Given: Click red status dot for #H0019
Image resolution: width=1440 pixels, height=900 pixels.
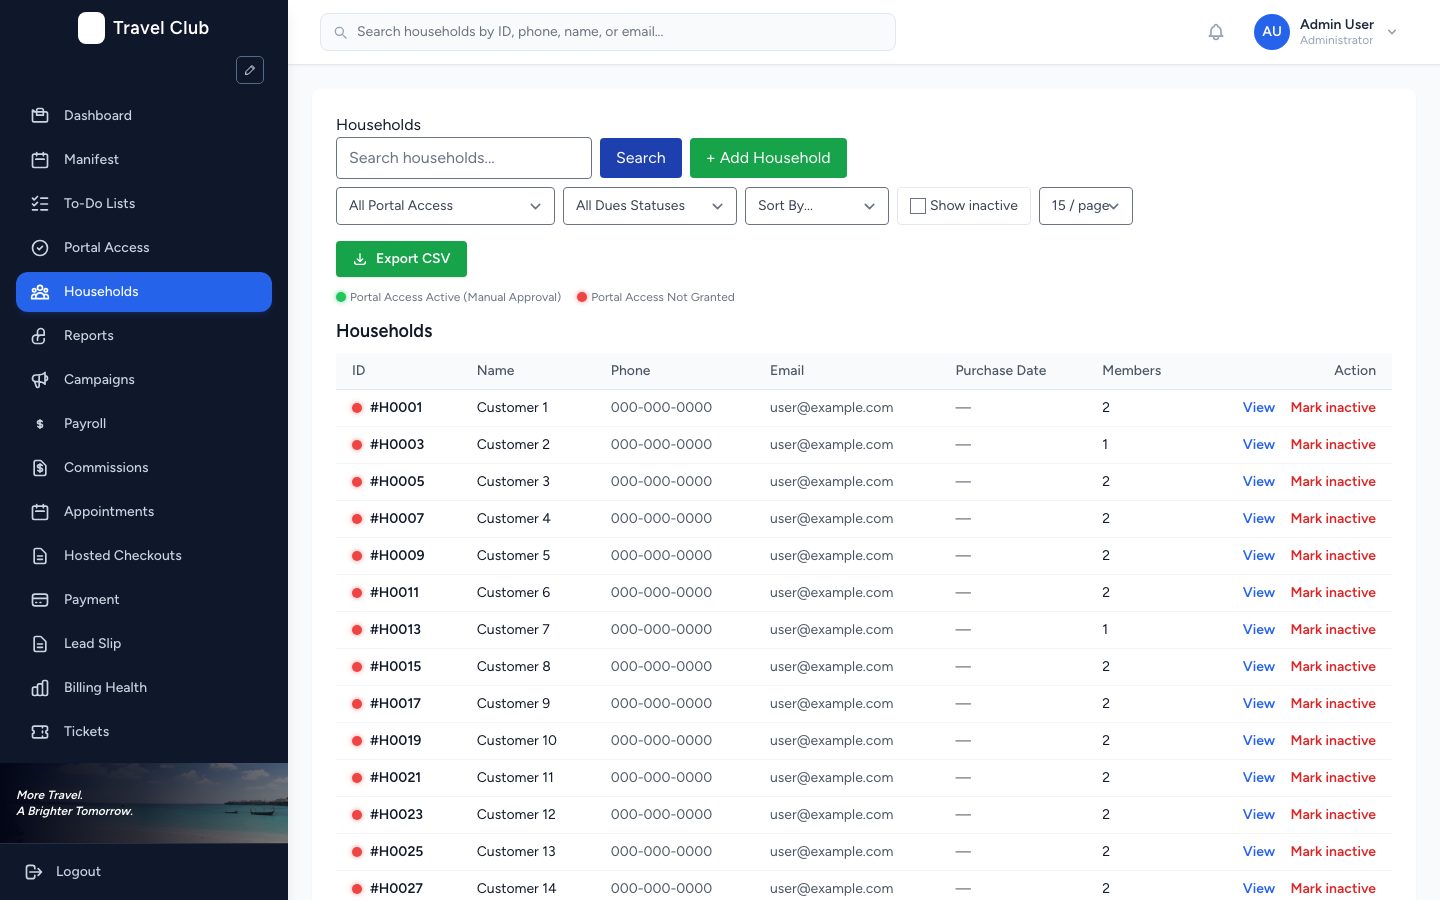Looking at the screenshot, I should pyautogui.click(x=357, y=741).
